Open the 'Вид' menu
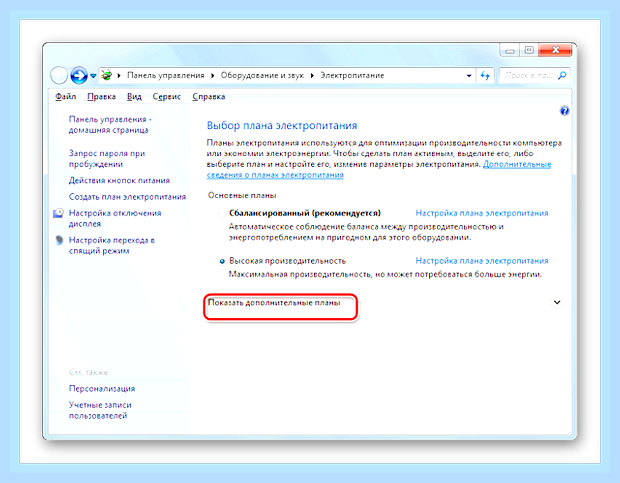Viewport: 620px width, 483px height. (134, 96)
